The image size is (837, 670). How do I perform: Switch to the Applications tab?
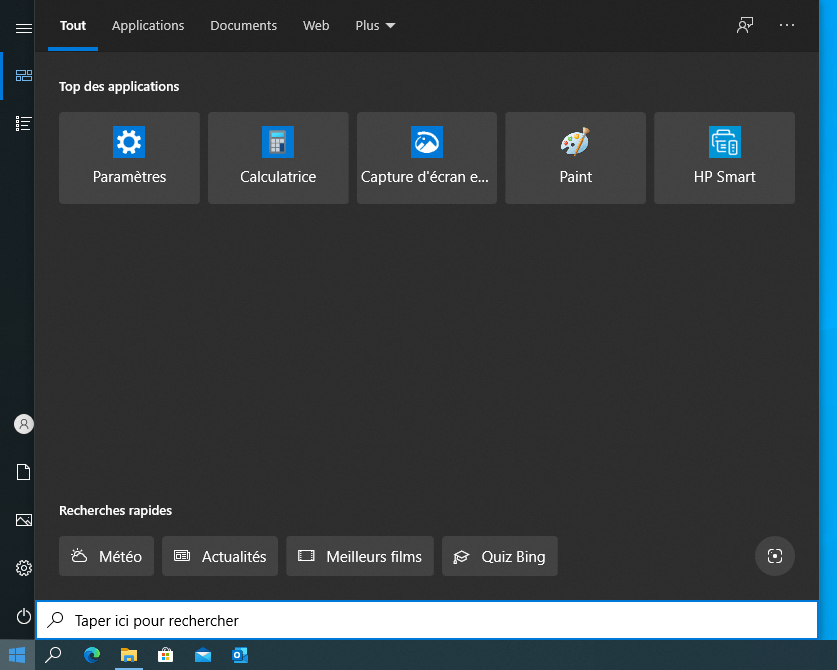[148, 26]
